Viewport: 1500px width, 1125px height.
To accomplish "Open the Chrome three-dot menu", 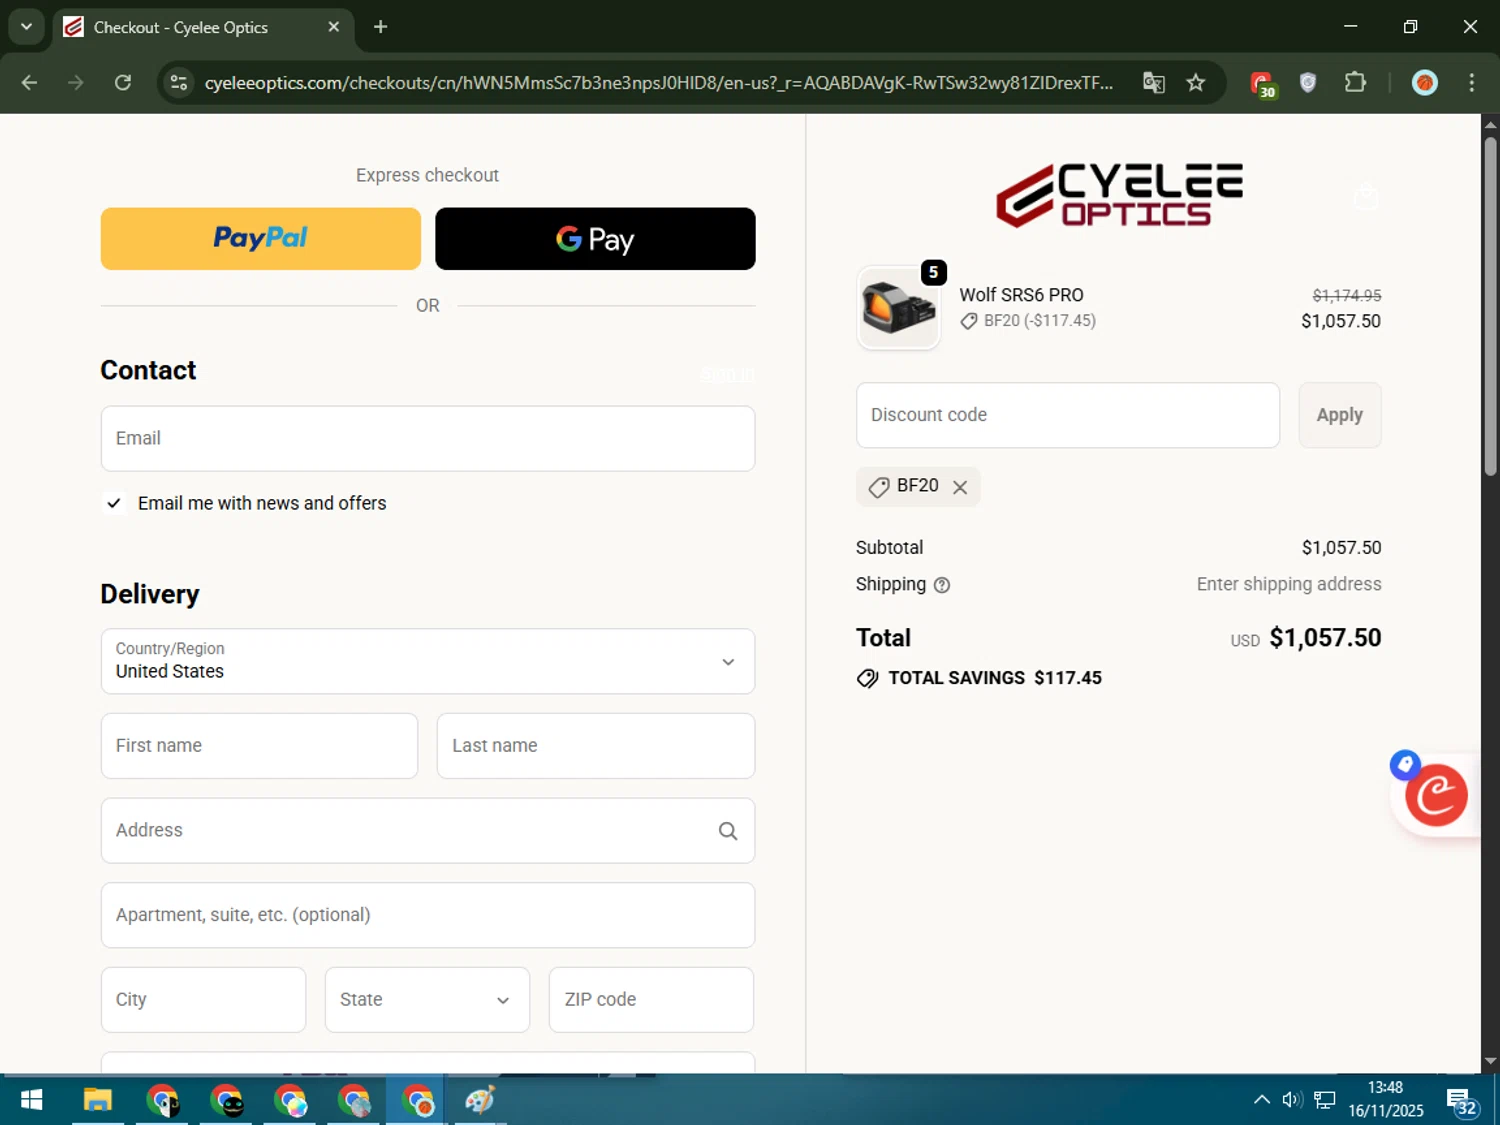I will [1471, 83].
